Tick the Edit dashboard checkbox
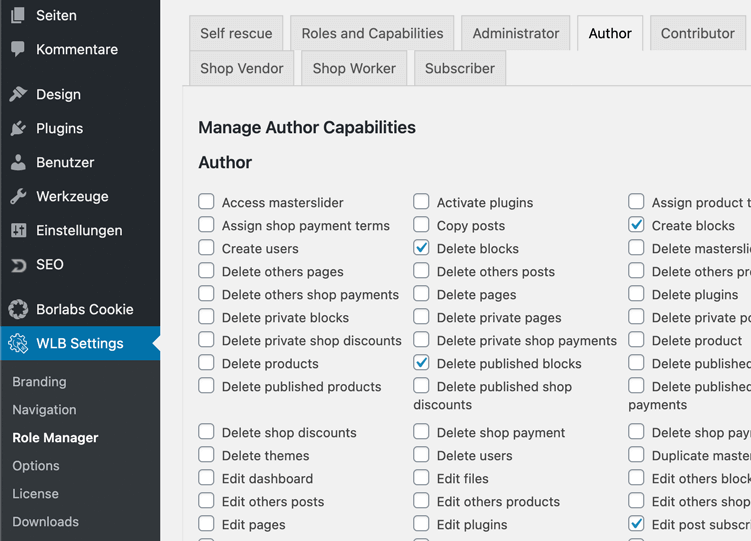 coord(206,478)
